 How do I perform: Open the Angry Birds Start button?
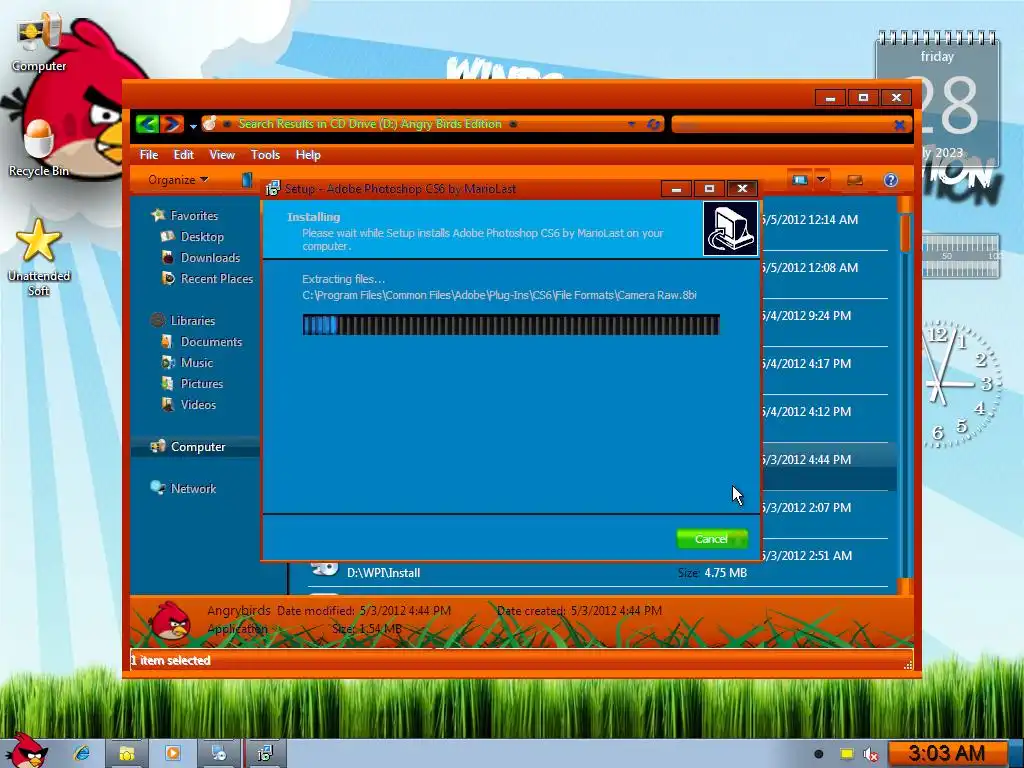(26, 750)
